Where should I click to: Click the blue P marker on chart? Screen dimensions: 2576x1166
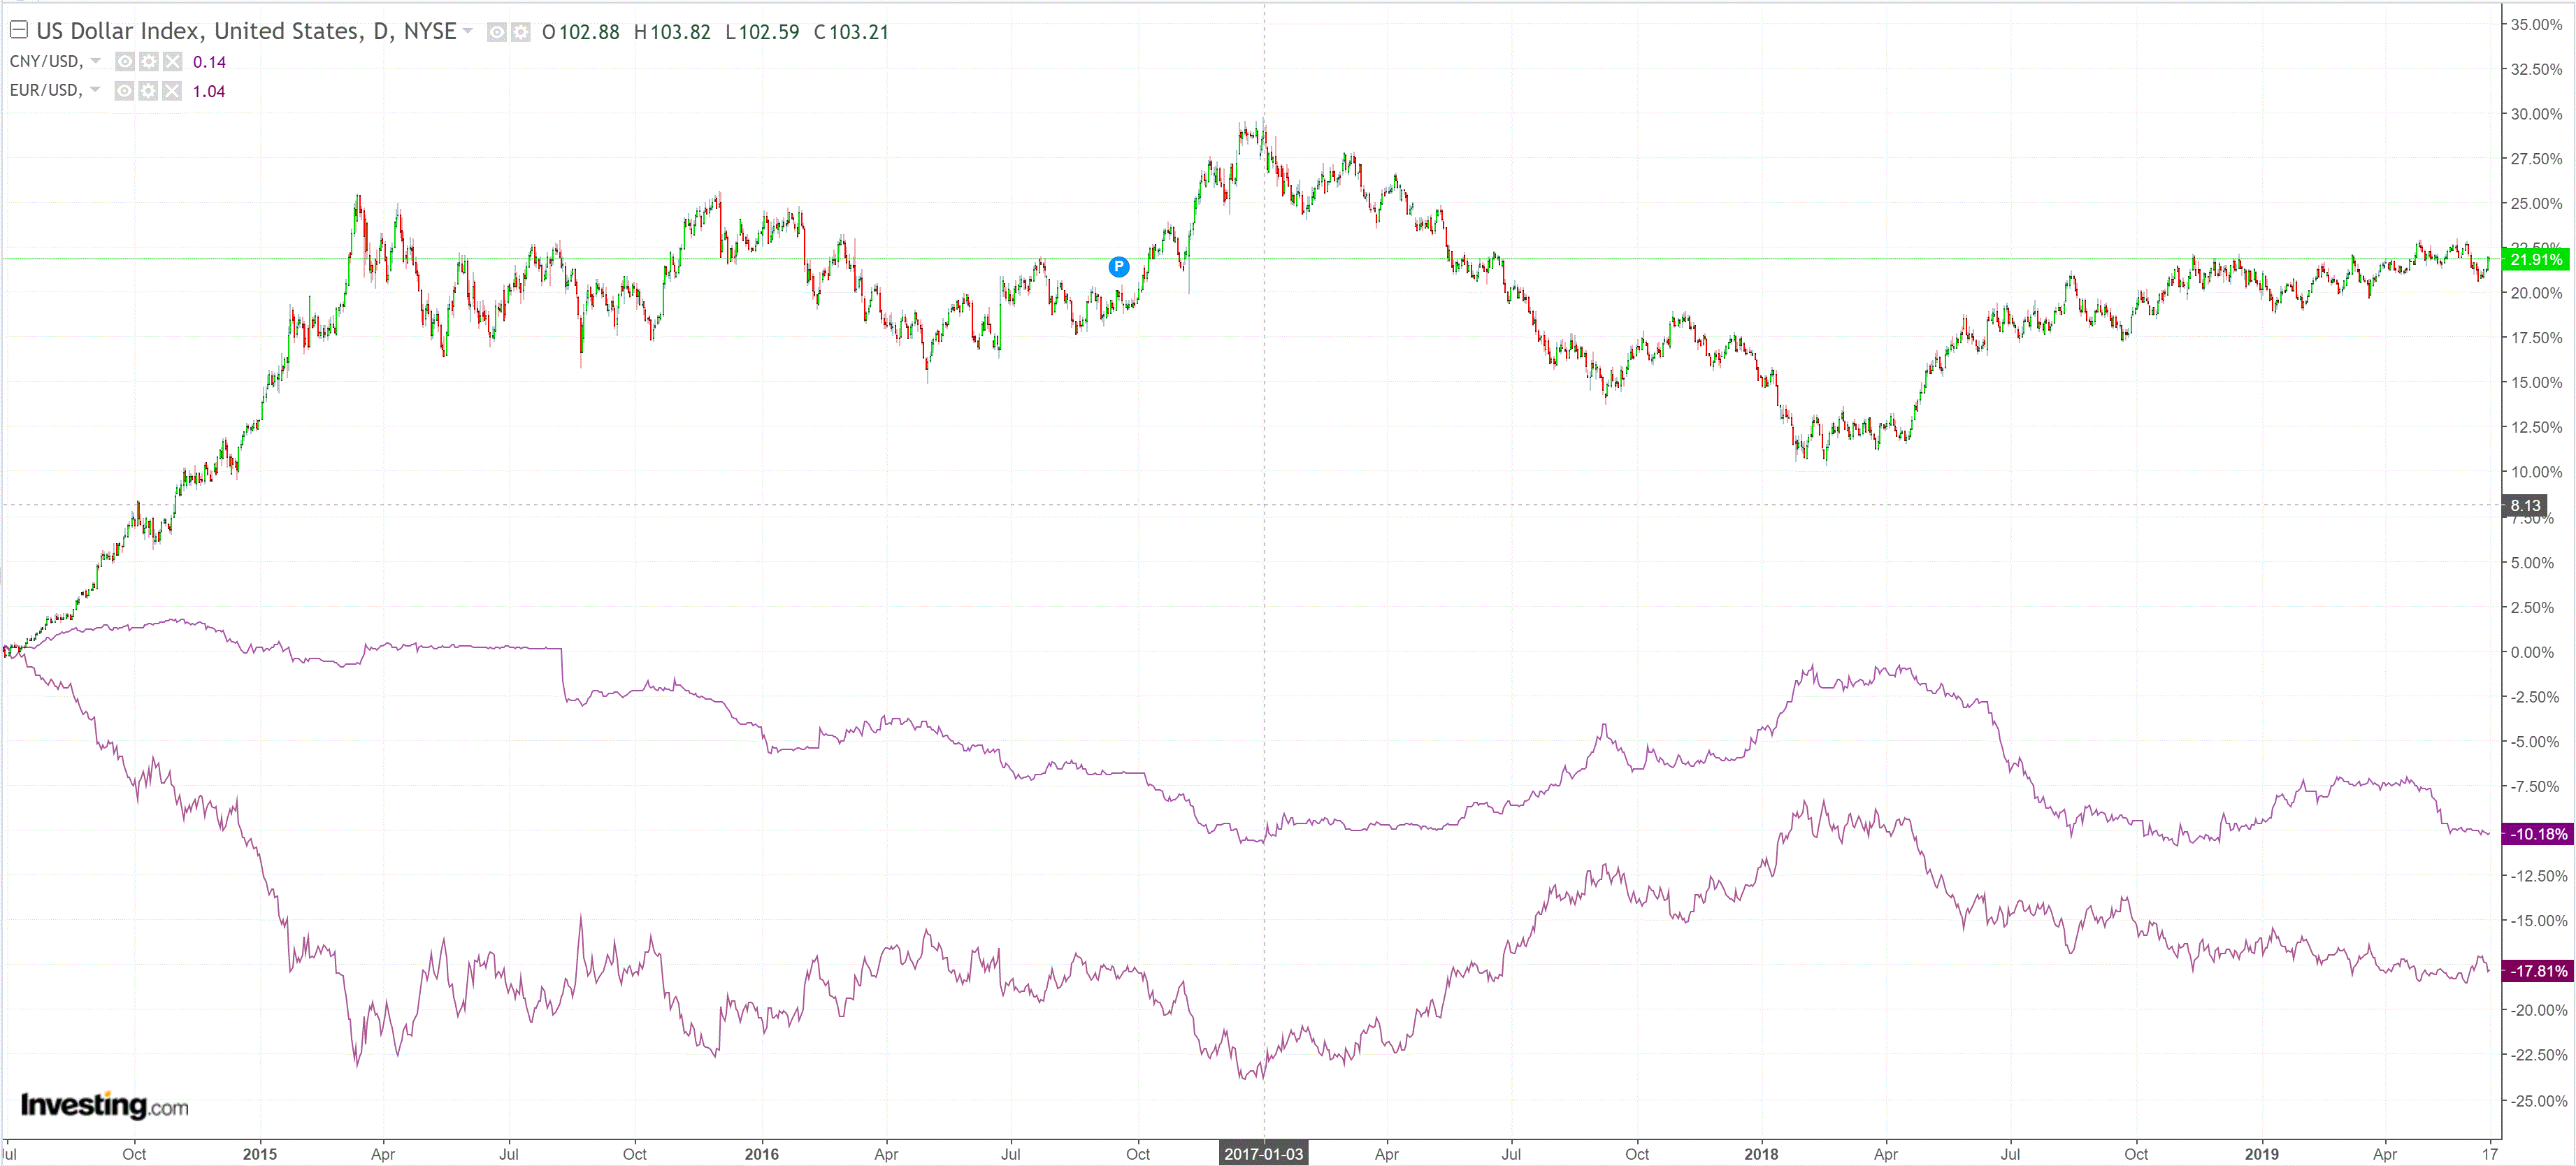coord(1119,266)
